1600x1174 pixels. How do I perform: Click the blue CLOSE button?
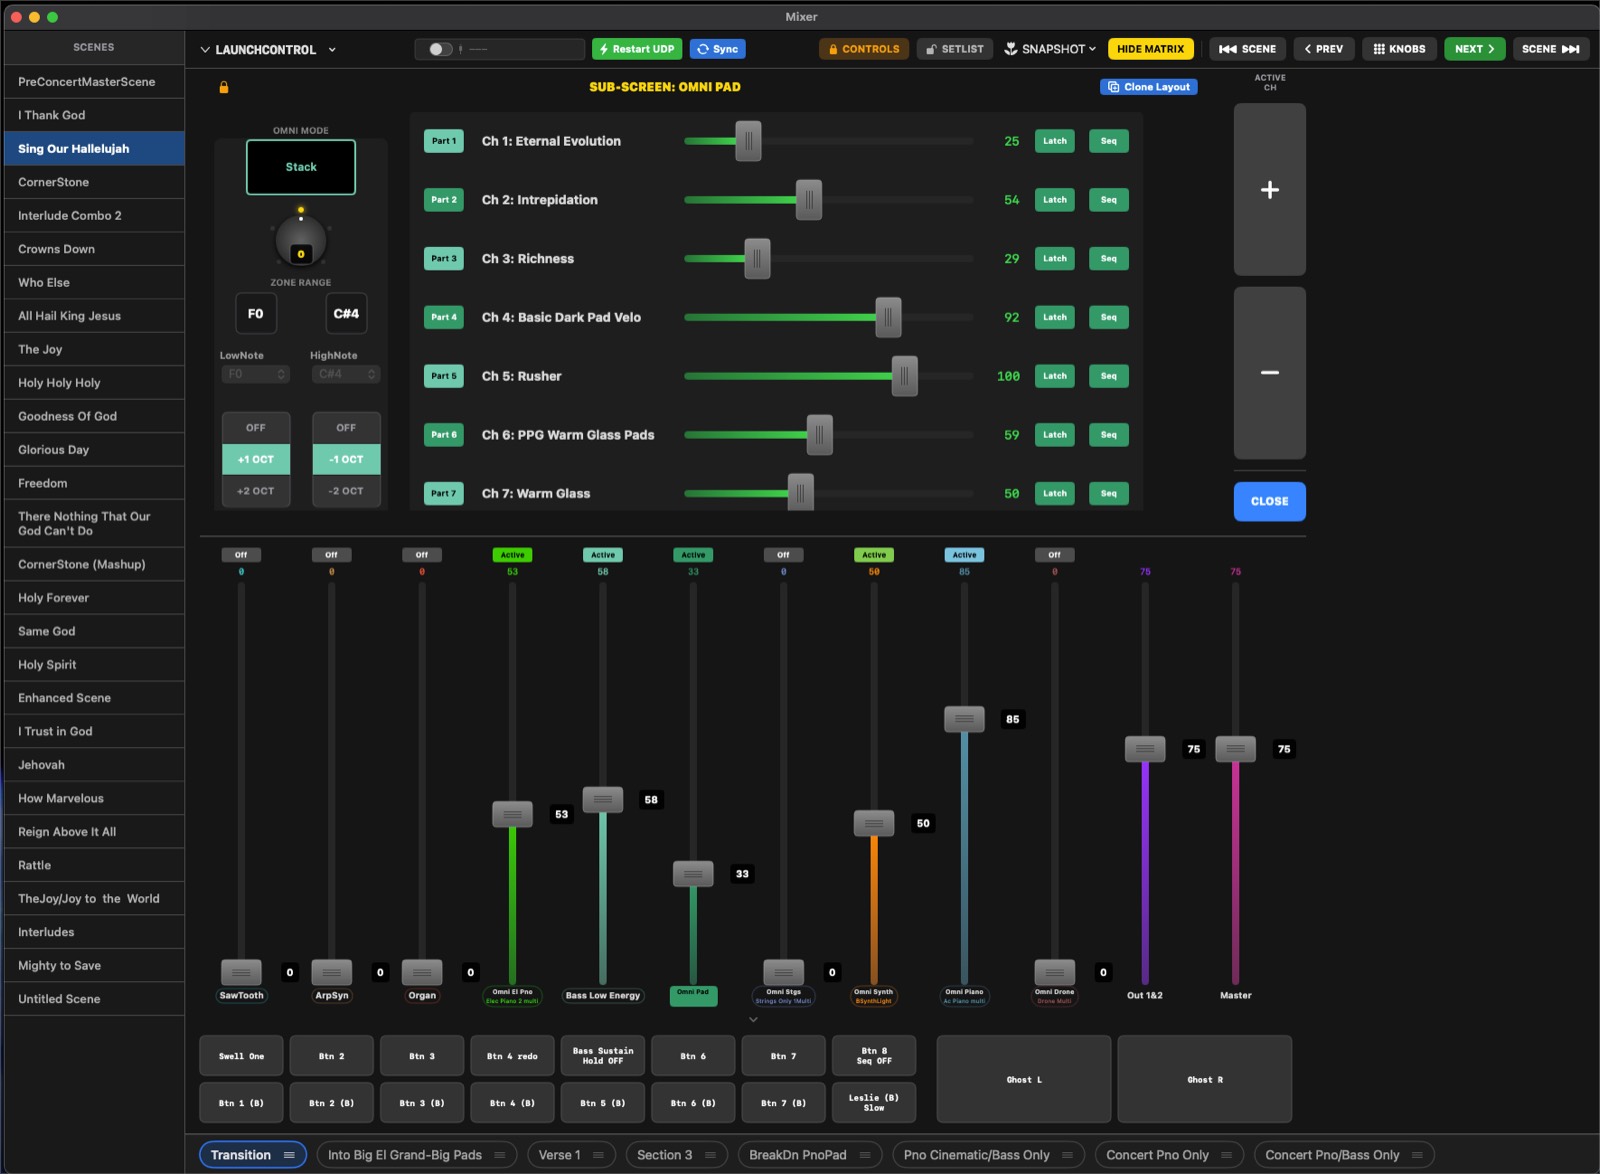1269,501
